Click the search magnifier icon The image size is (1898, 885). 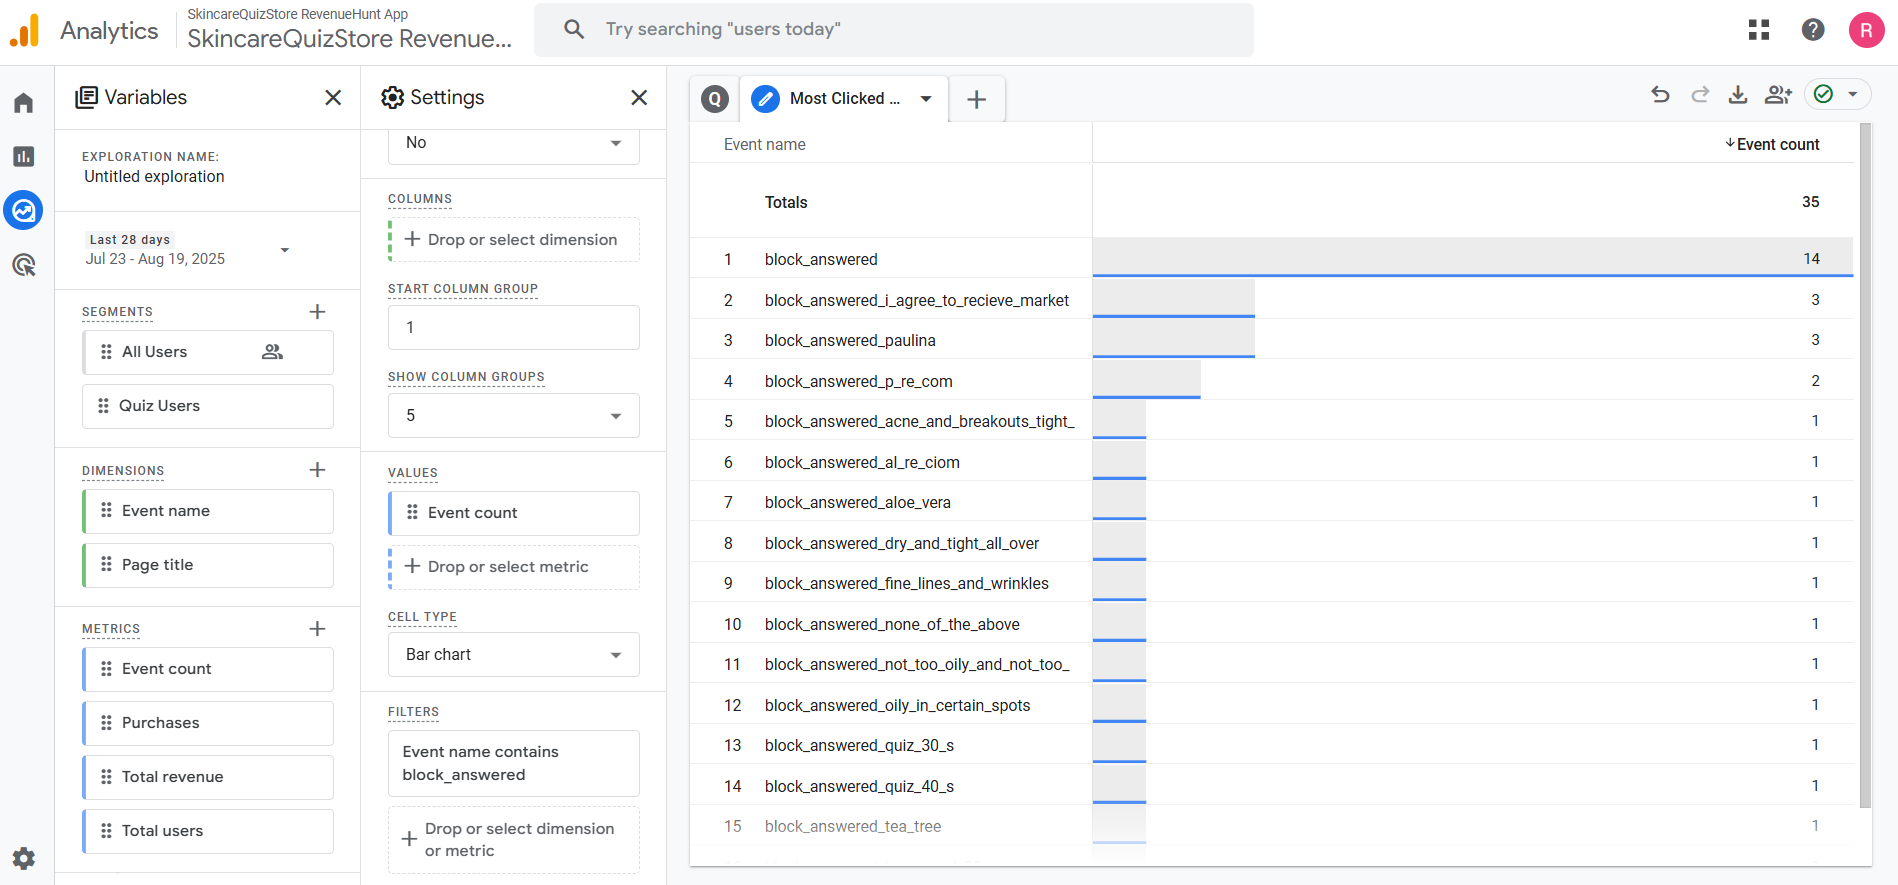point(574,29)
